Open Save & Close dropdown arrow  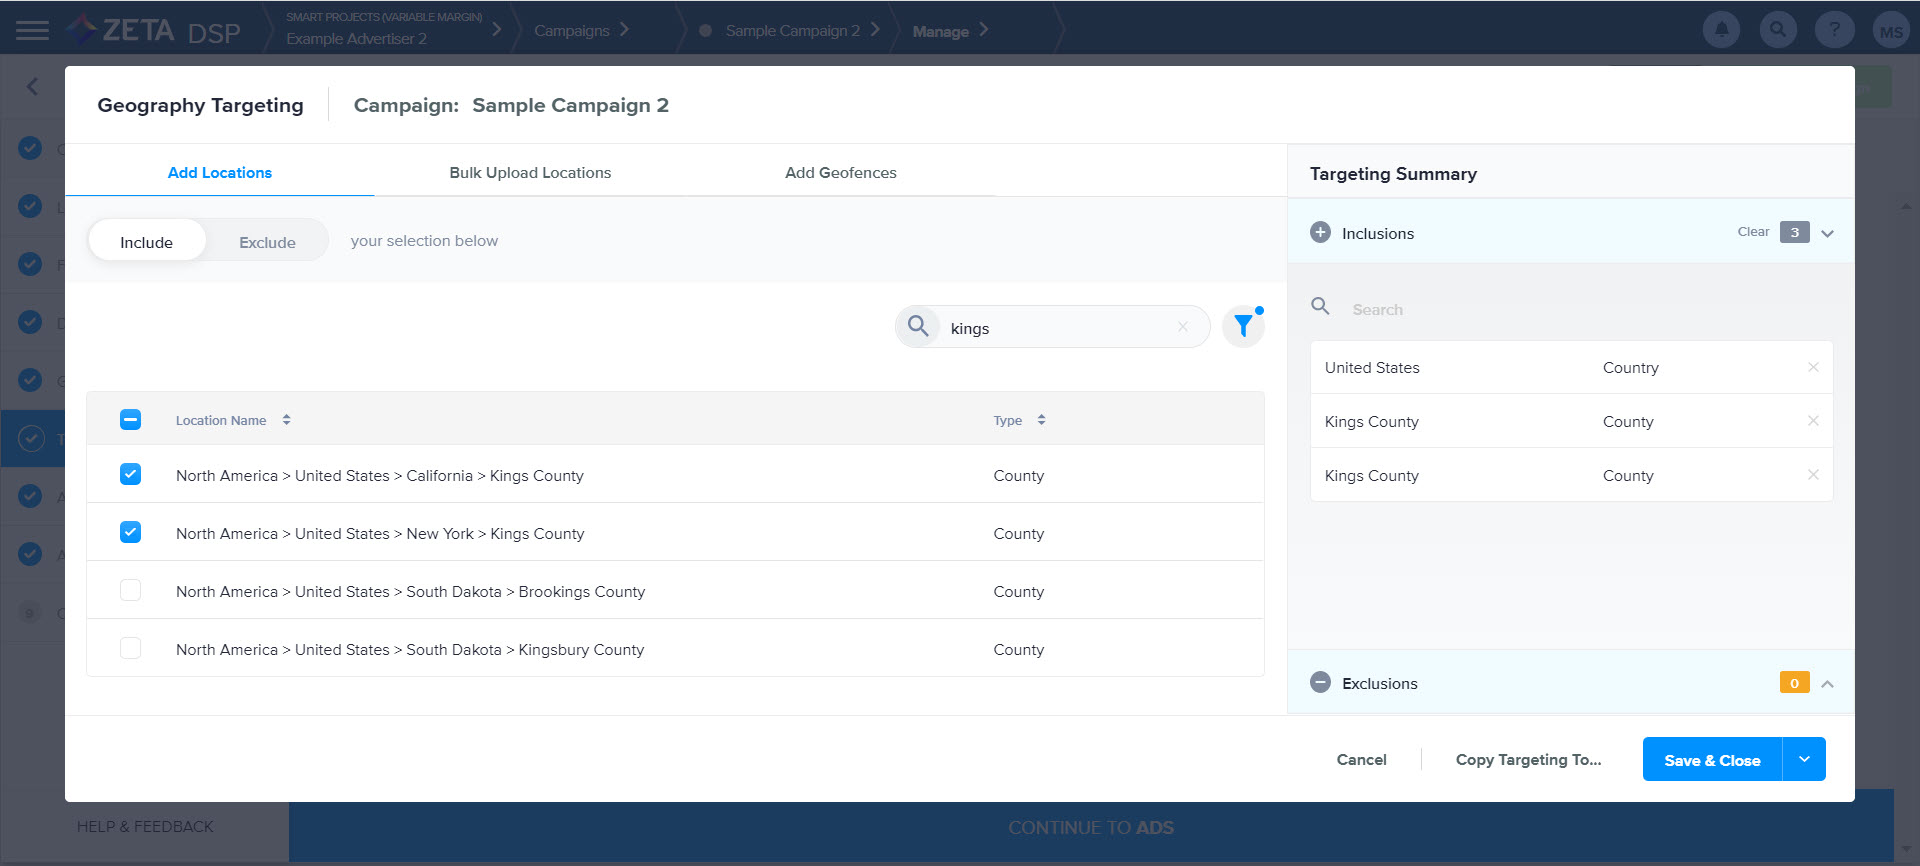(1804, 760)
